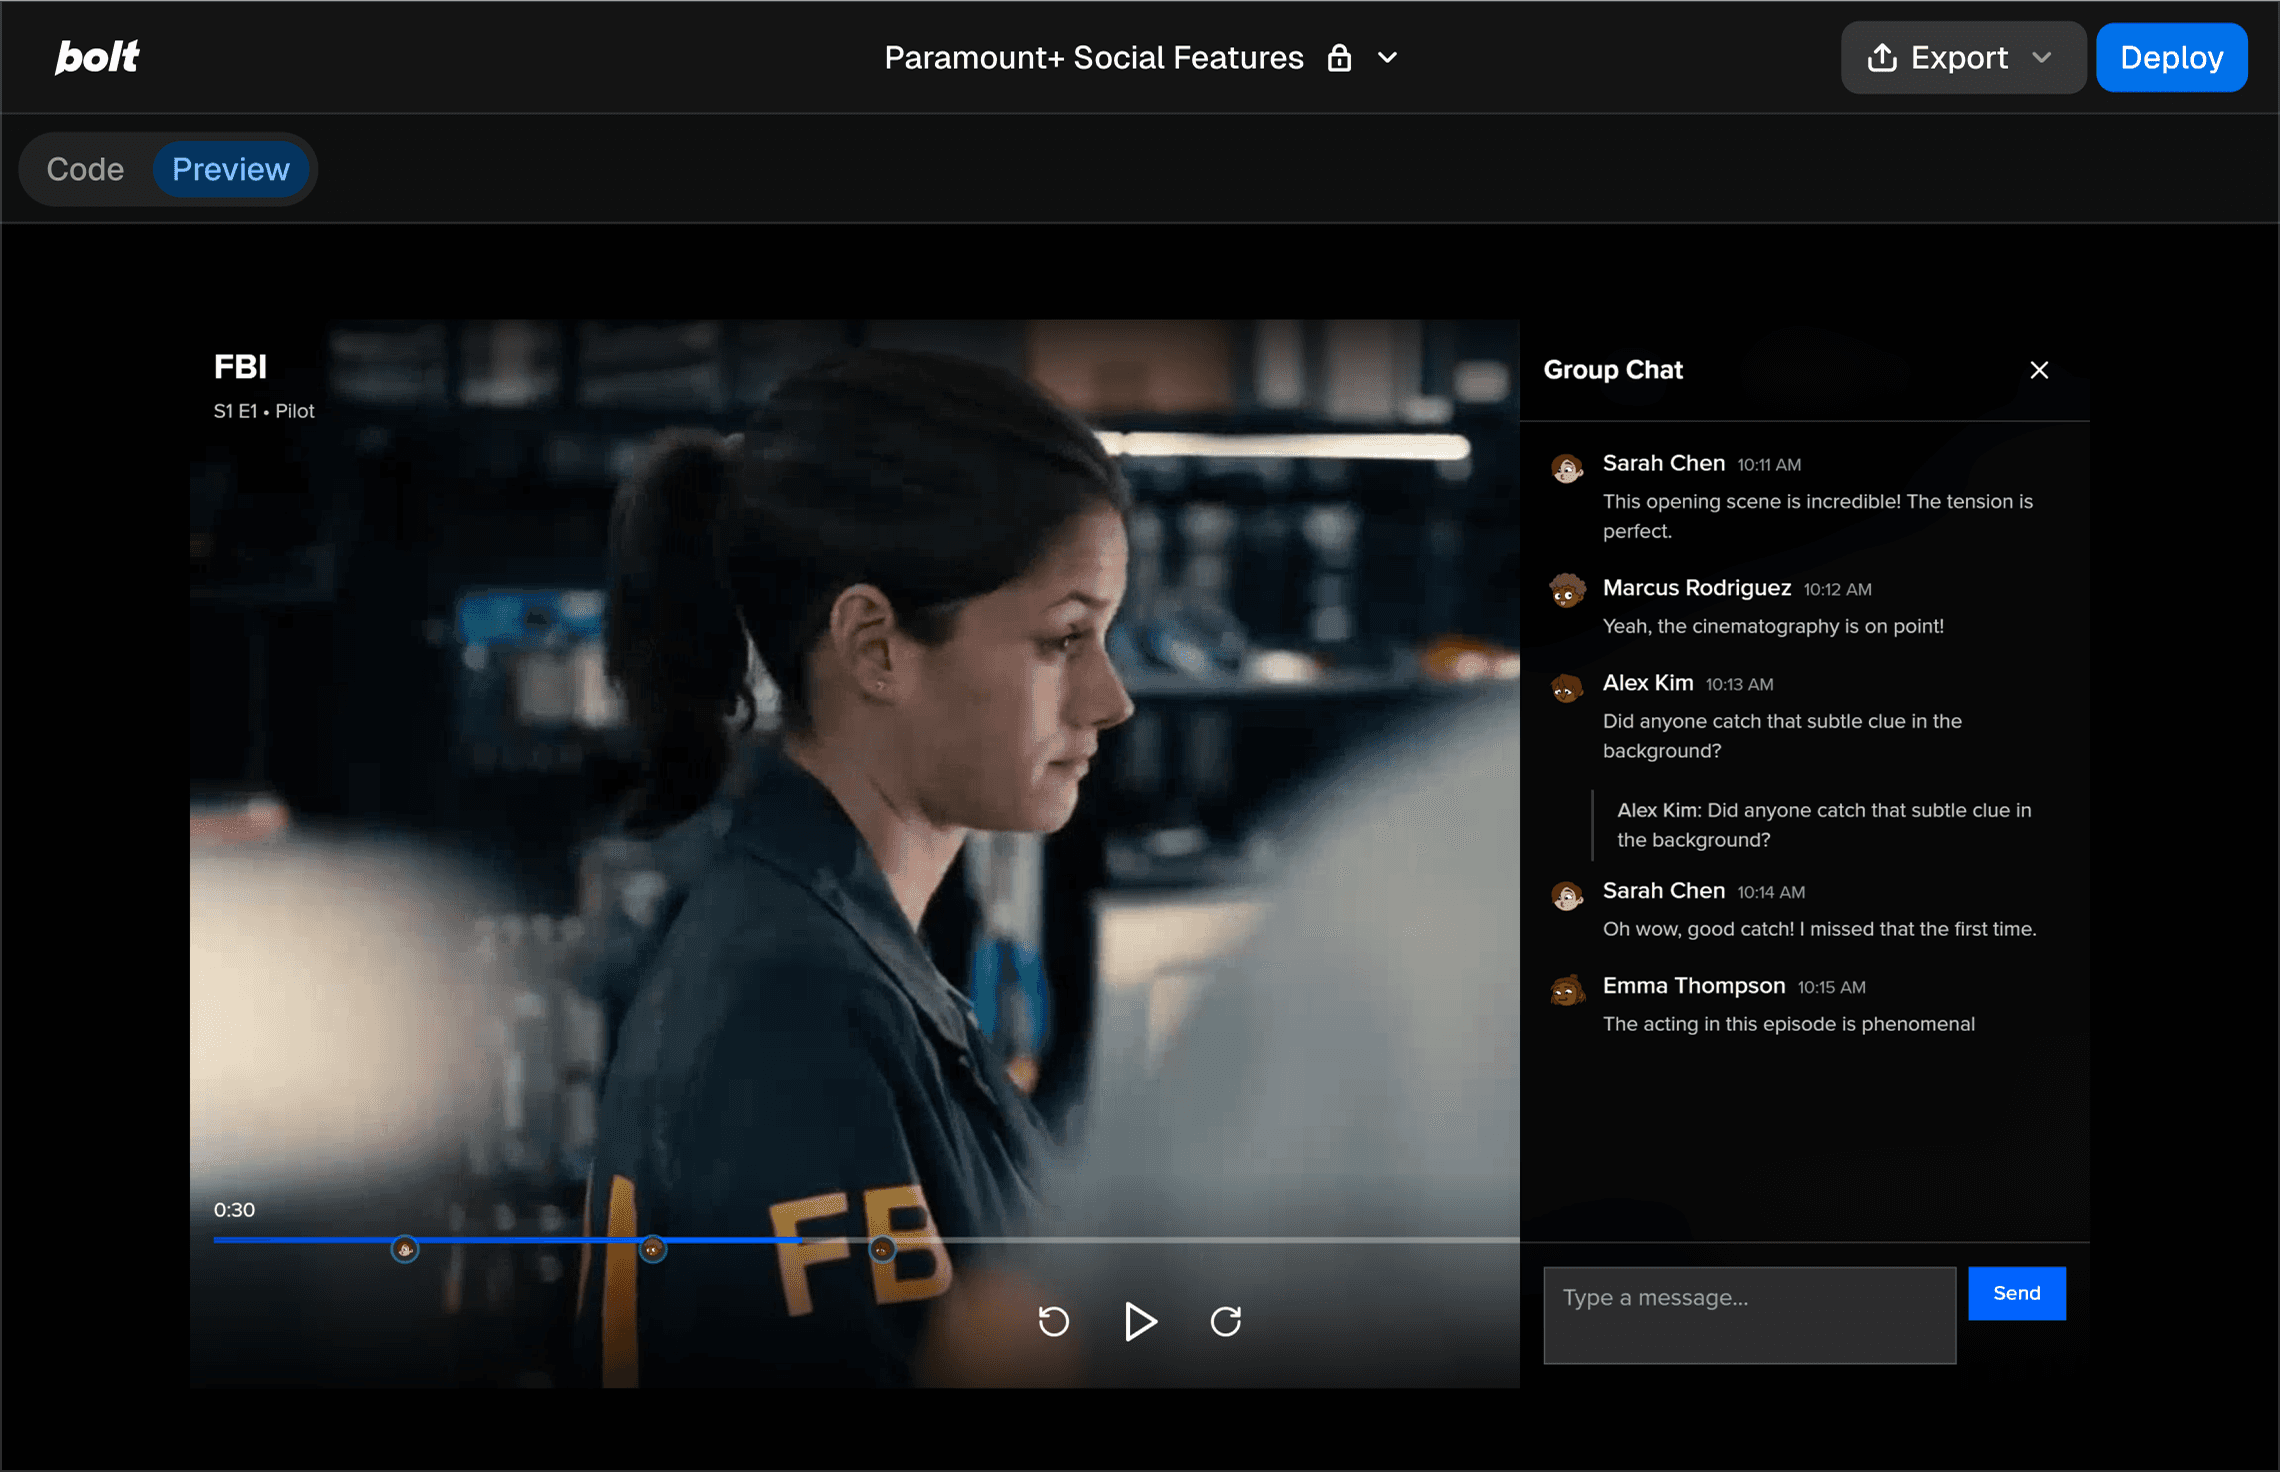2280x1472 pixels.
Task: Click Emma Thompson's avatar
Action: pyautogui.click(x=1566, y=990)
